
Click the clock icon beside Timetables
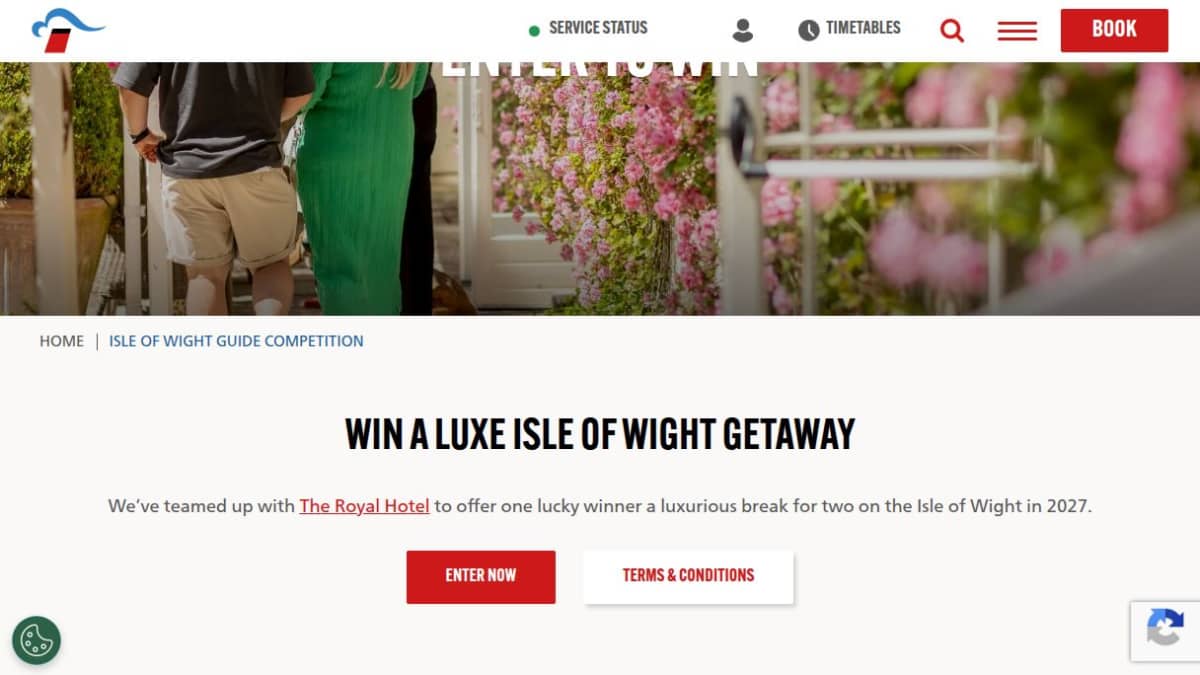click(808, 30)
